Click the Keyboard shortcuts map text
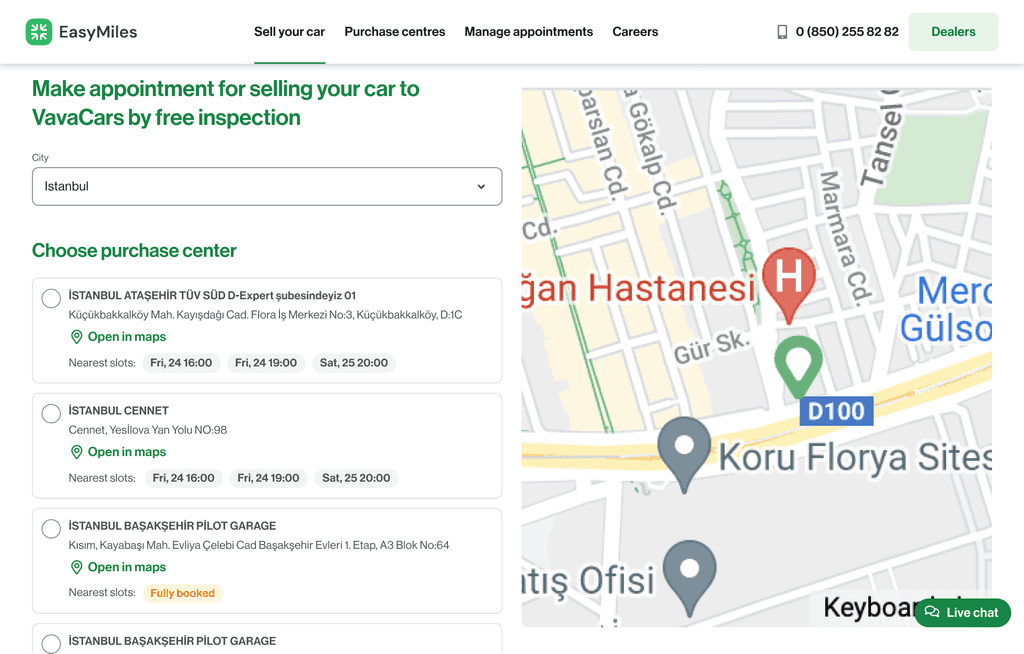1024x654 pixels. pyautogui.click(x=870, y=608)
